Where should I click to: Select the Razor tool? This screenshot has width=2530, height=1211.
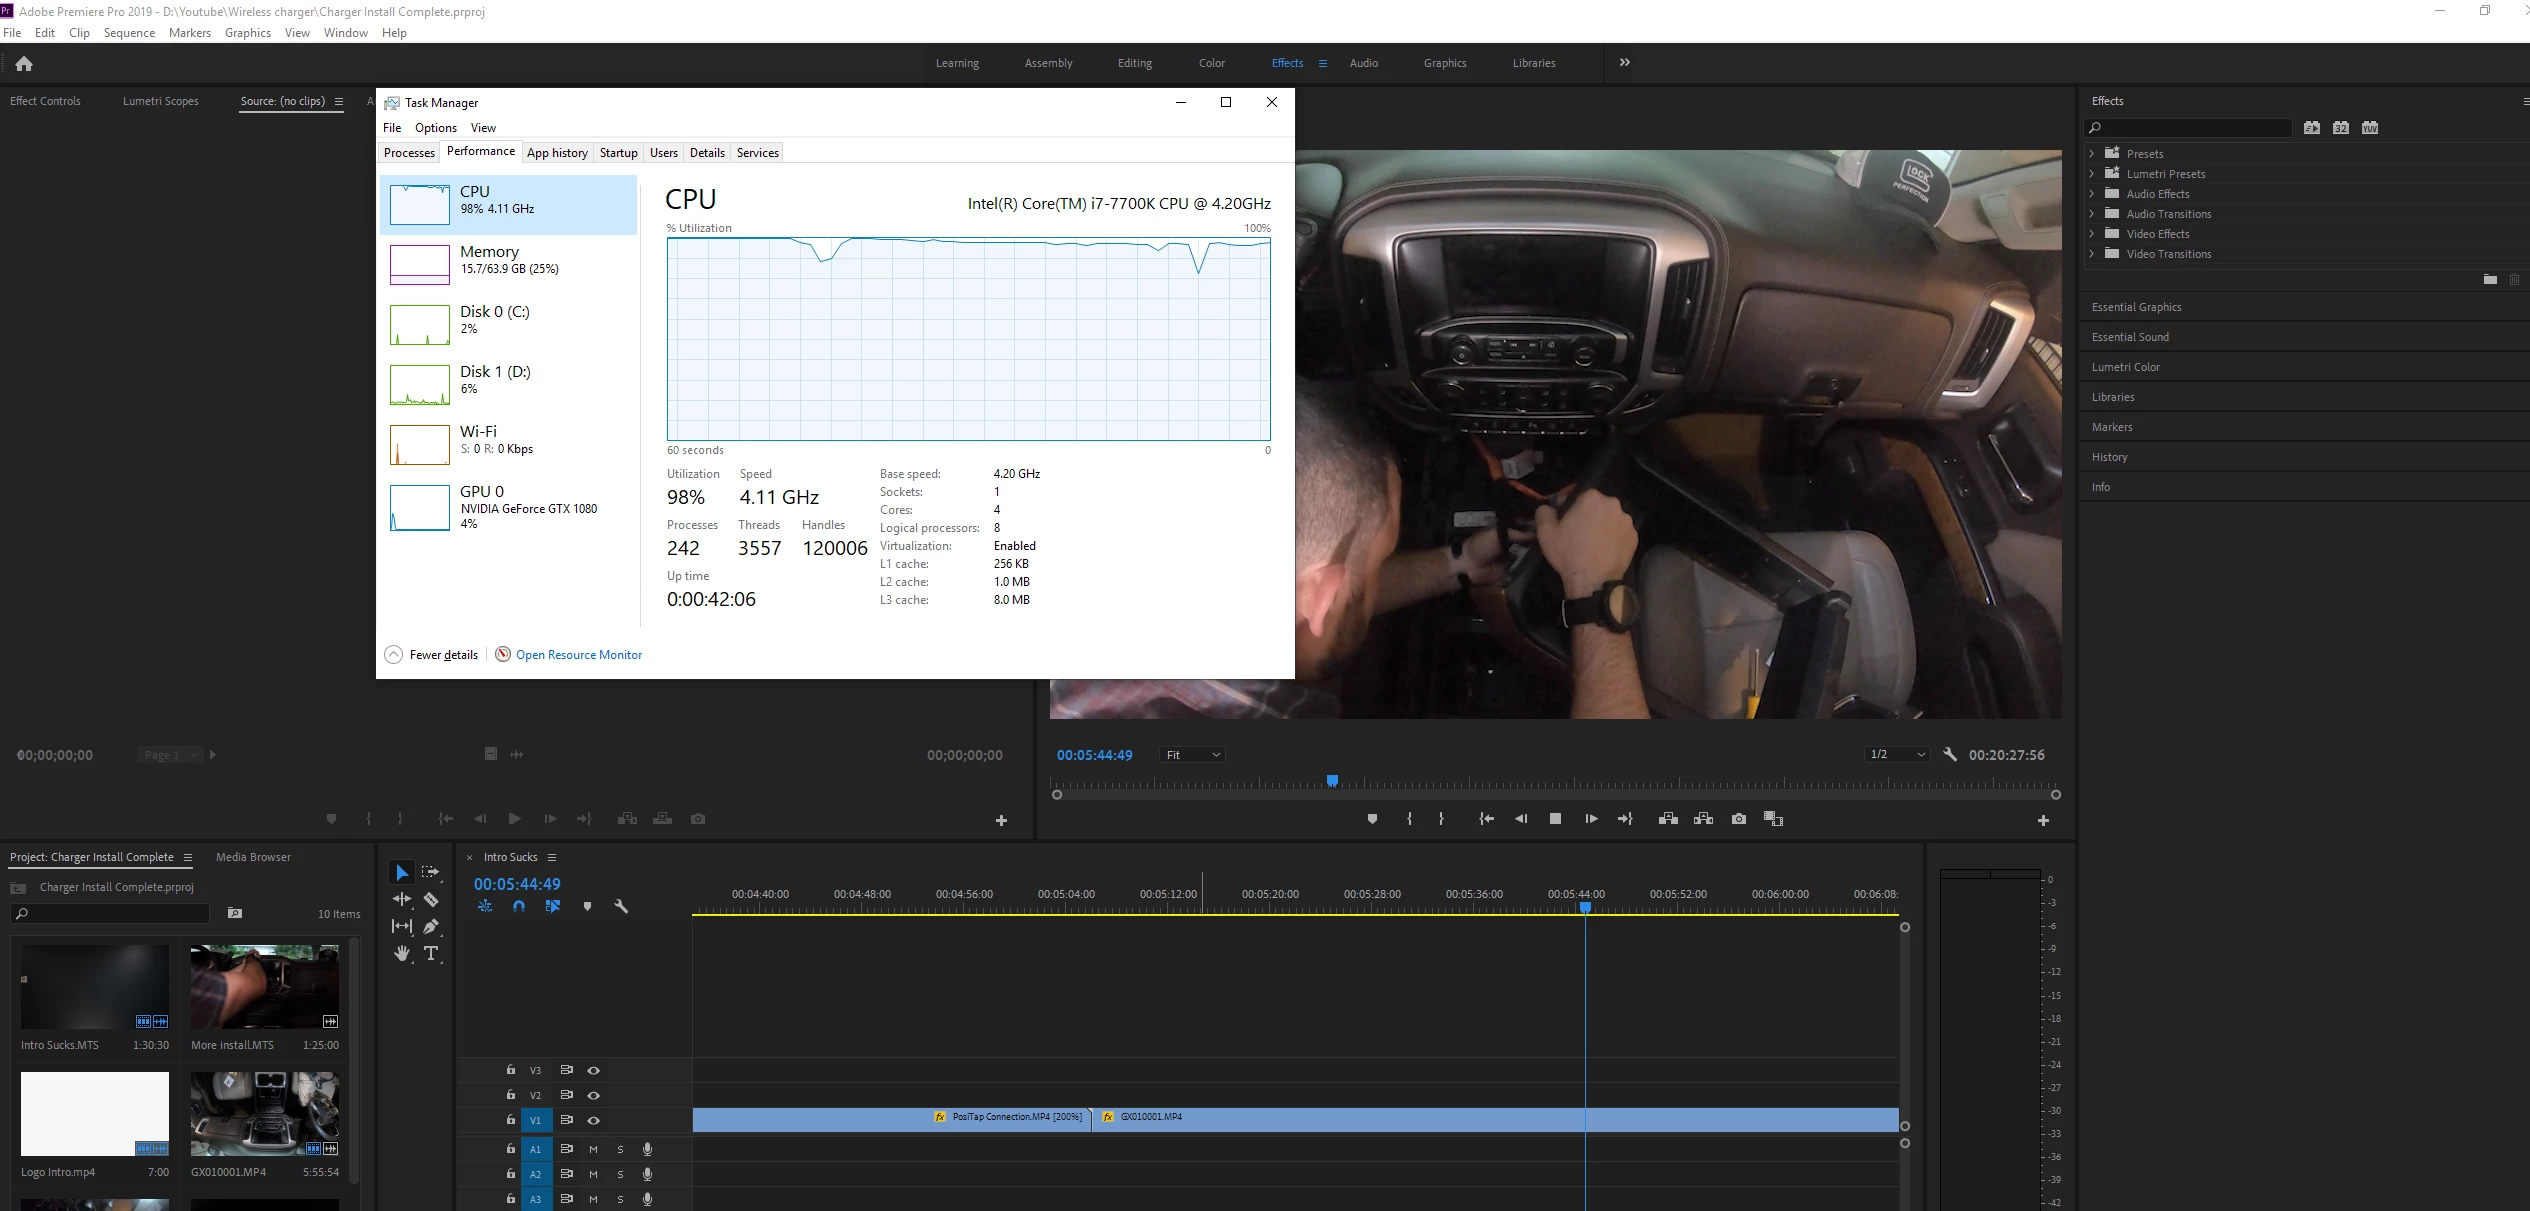431,899
